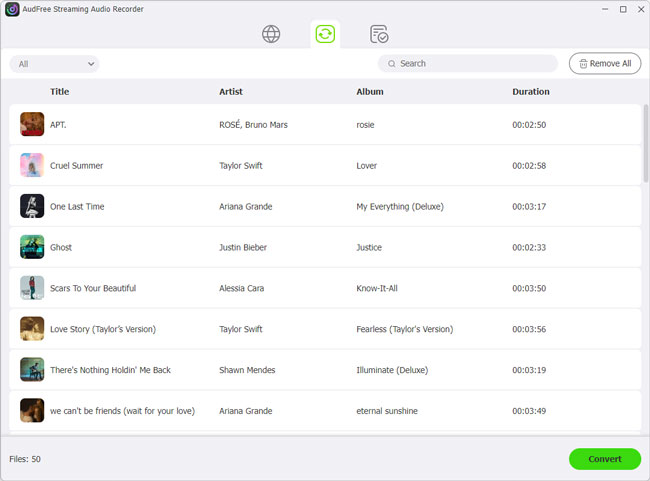Open the All filter dropdown
The width and height of the screenshot is (650, 481).
pos(54,64)
